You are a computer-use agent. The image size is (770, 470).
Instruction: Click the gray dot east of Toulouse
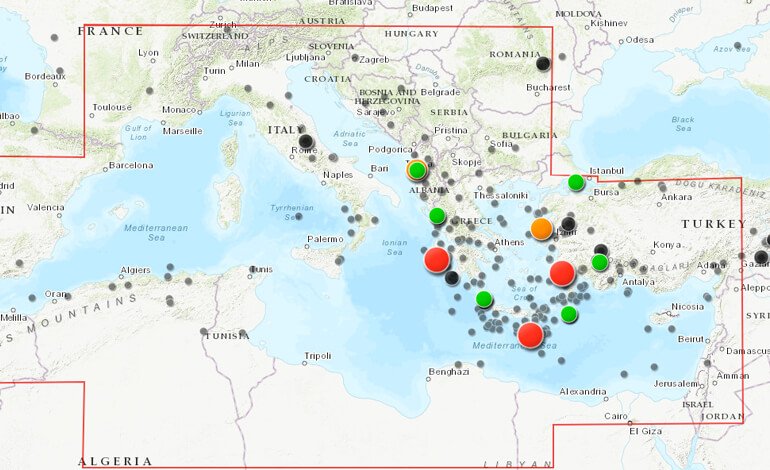(149, 90)
